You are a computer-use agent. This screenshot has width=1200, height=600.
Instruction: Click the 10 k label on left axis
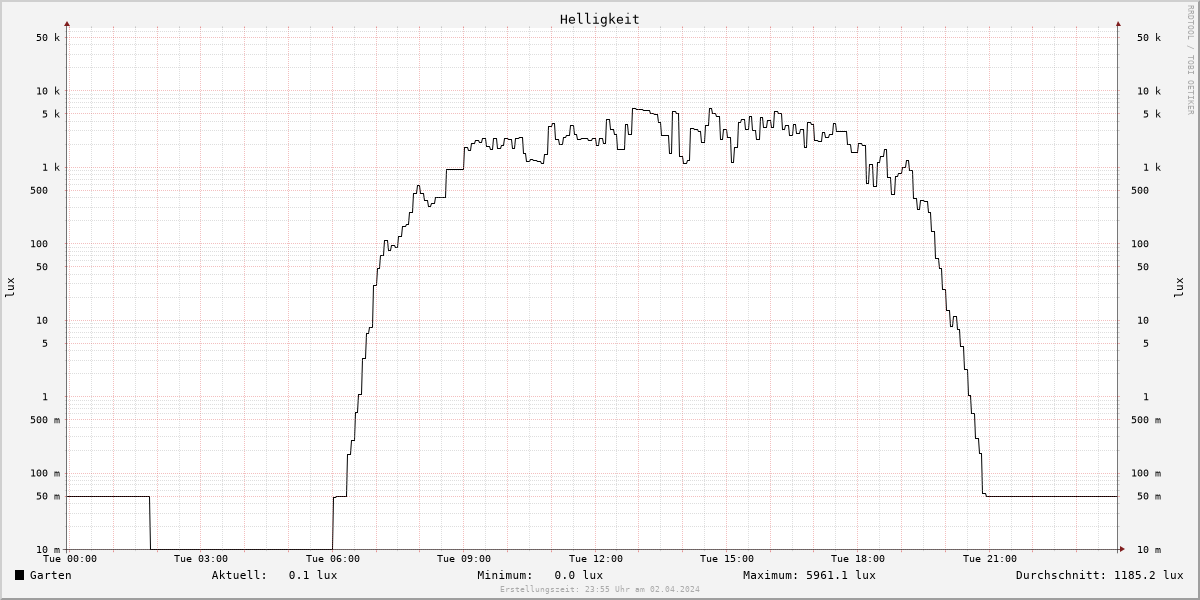[x=48, y=91]
